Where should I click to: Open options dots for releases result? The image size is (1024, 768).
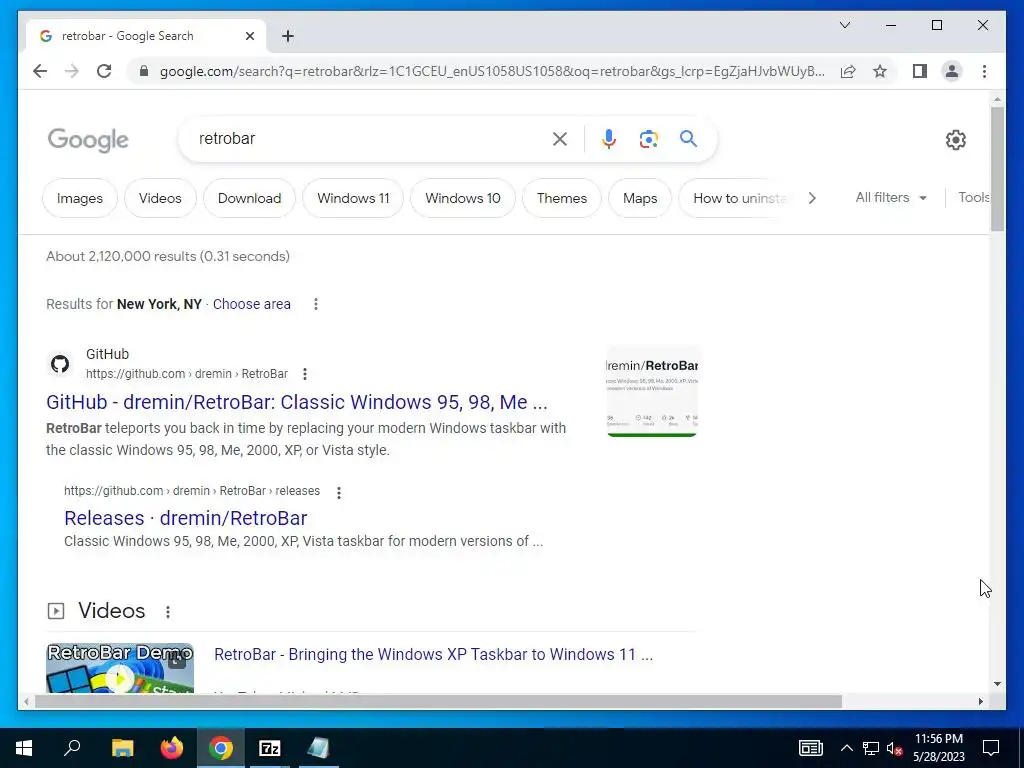pos(338,492)
